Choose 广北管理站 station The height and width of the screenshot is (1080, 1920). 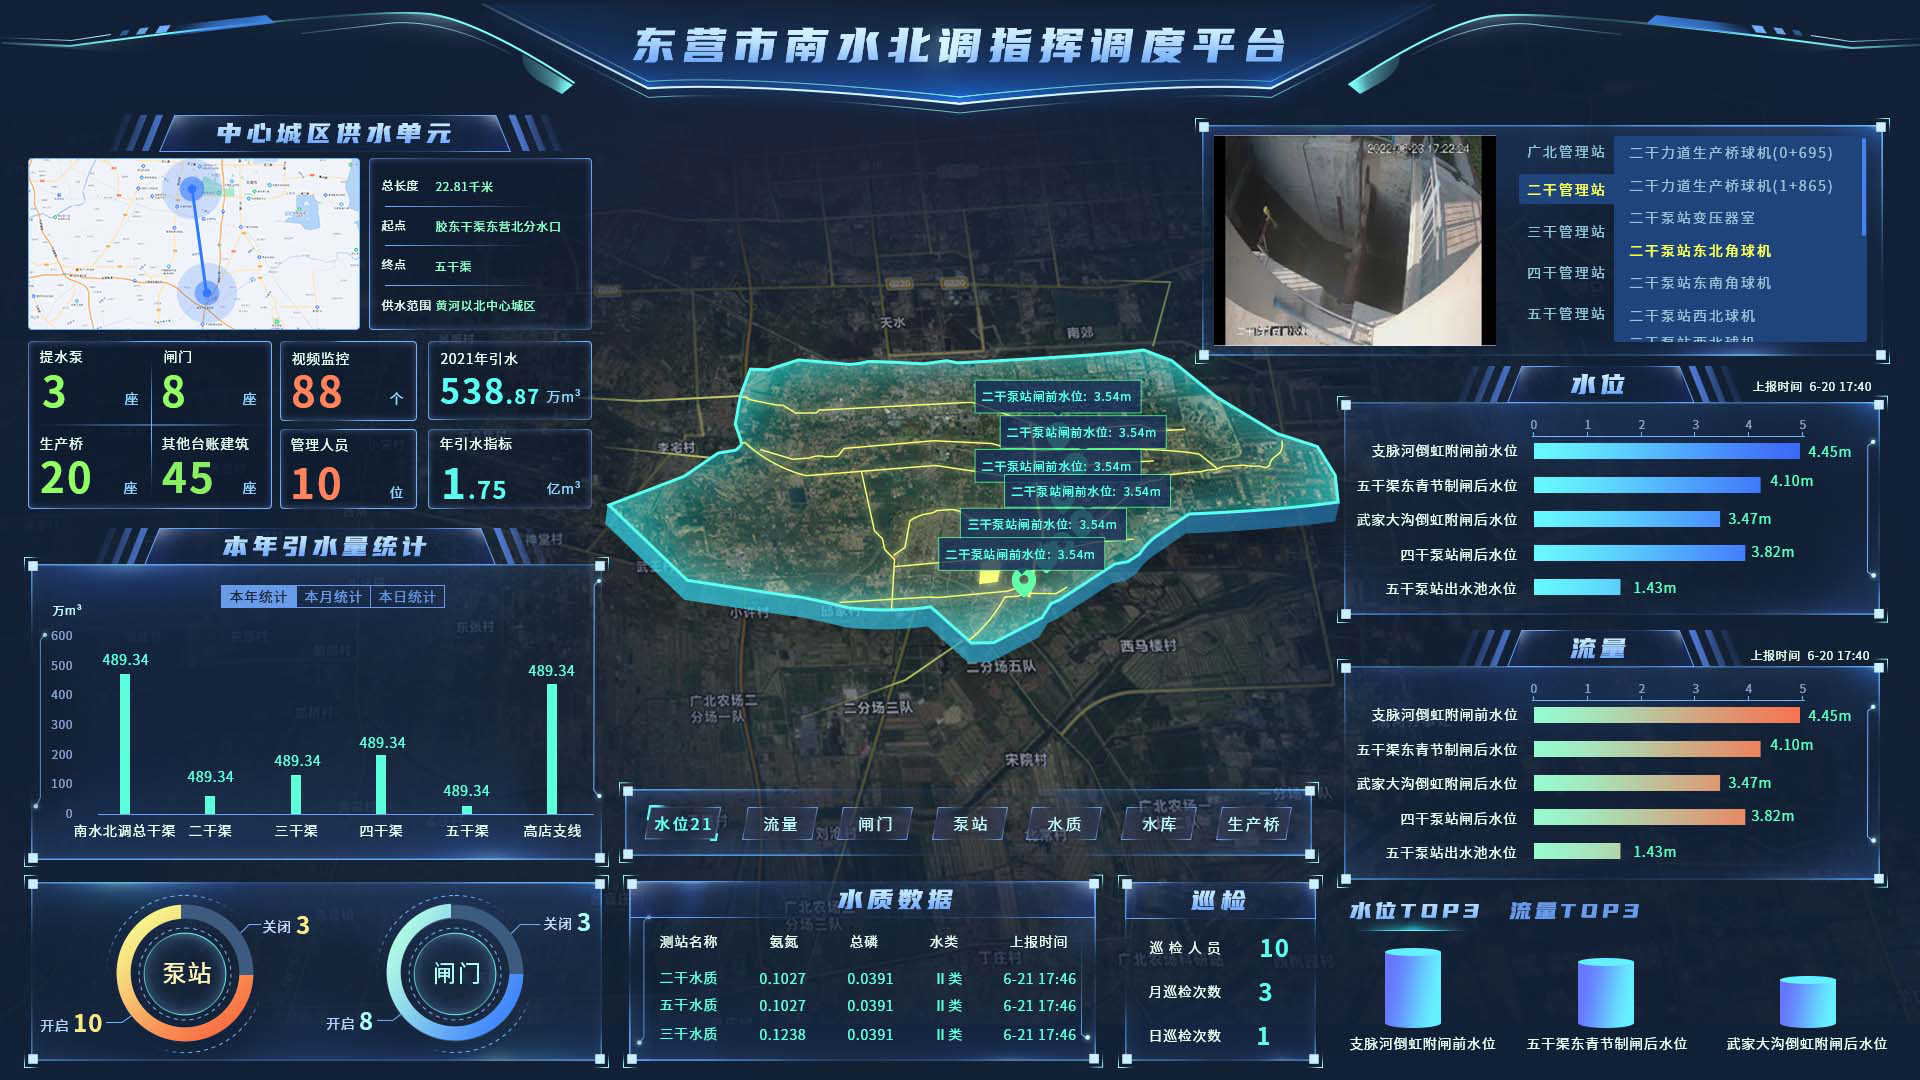tap(1566, 152)
